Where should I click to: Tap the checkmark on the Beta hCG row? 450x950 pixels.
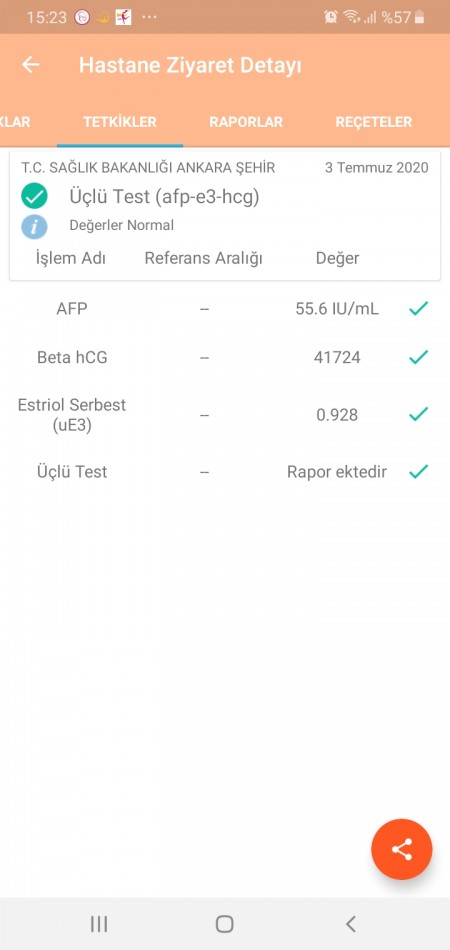point(419,357)
